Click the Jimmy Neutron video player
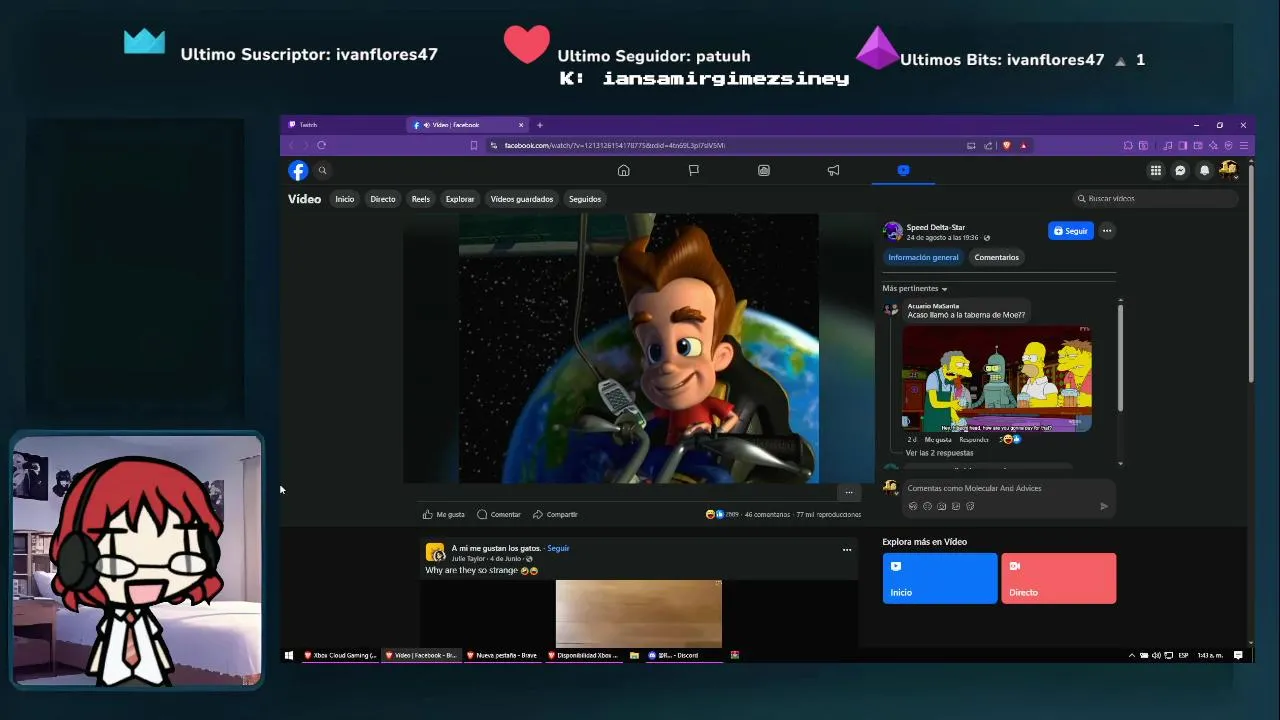Viewport: 1280px width, 720px height. tap(639, 348)
